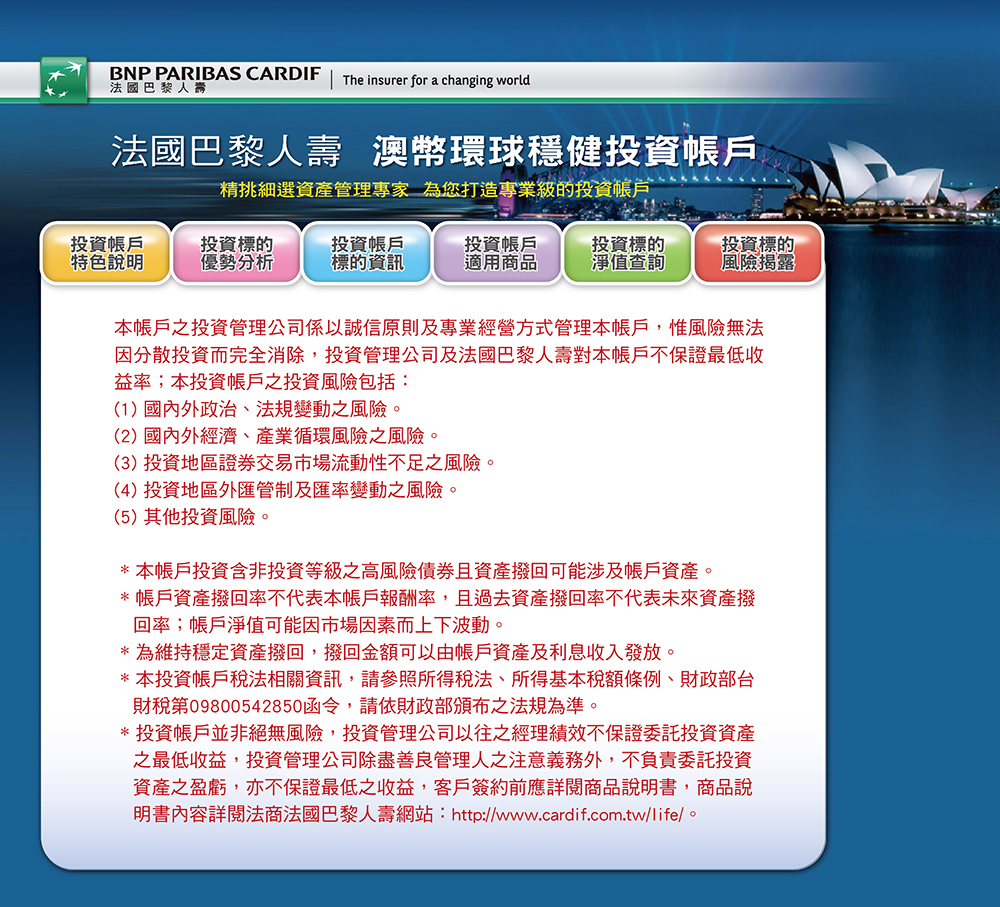This screenshot has height=907, width=1000.
Task: Click risk item (4) 外匯管制及匯率變動
Action: (x=286, y=490)
